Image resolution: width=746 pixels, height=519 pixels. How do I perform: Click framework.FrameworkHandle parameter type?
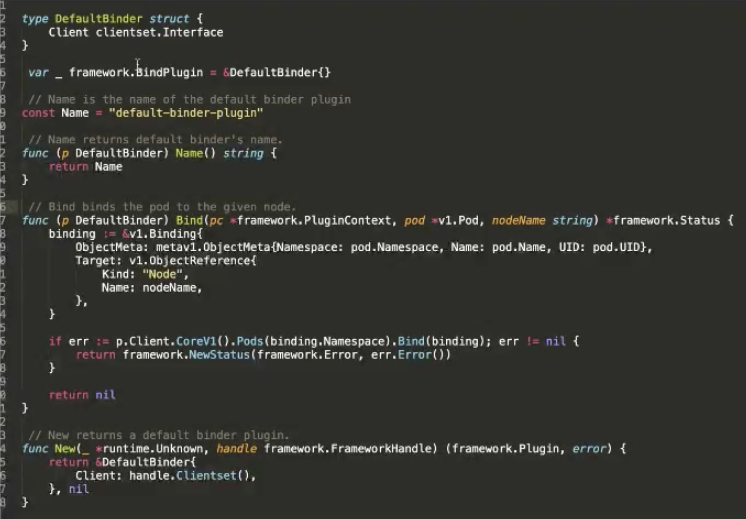pos(347,449)
